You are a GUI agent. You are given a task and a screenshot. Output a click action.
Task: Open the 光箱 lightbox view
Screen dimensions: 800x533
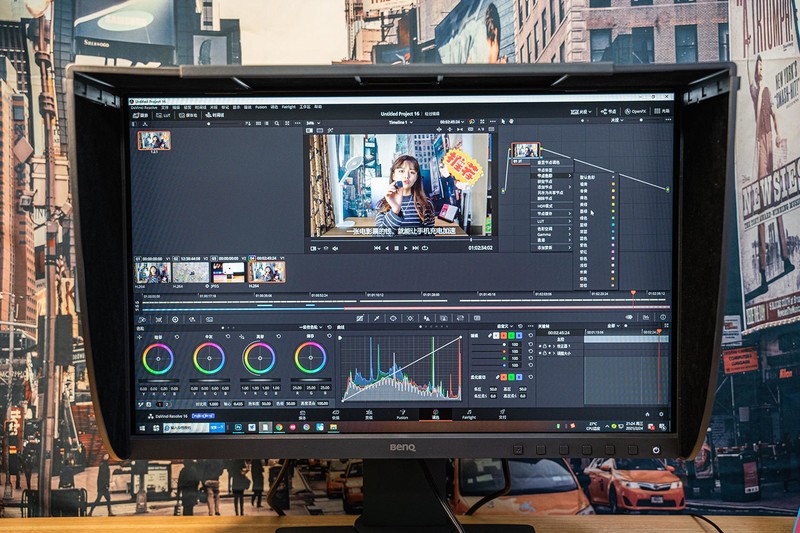coord(662,111)
